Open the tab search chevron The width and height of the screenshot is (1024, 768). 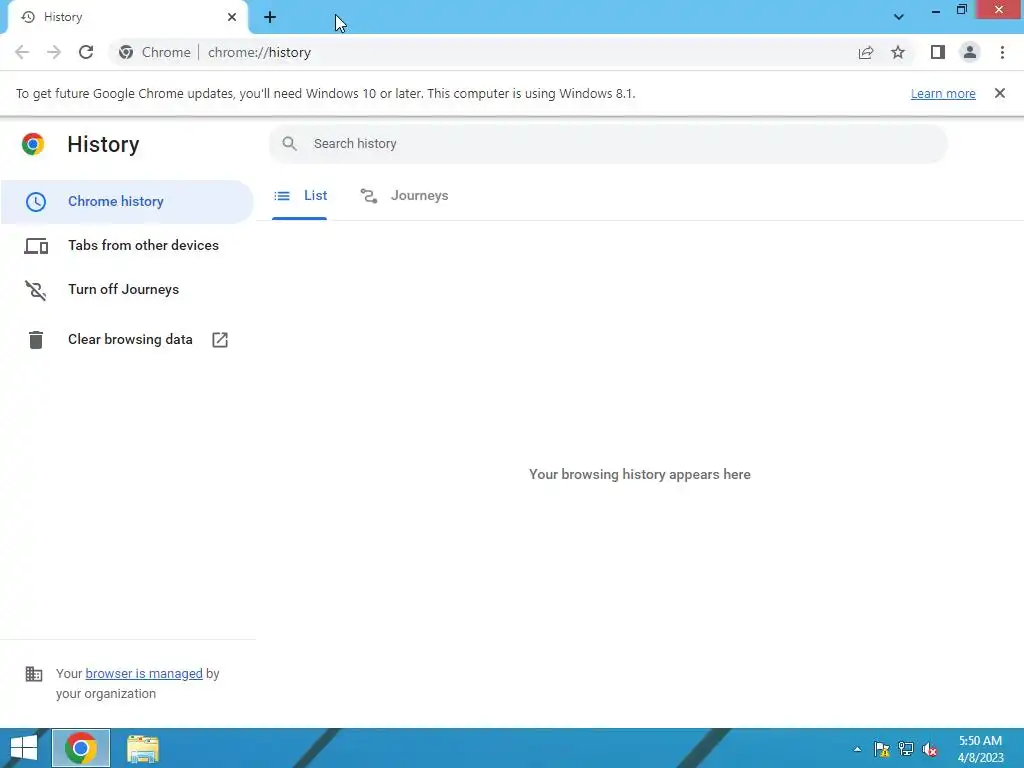[899, 17]
